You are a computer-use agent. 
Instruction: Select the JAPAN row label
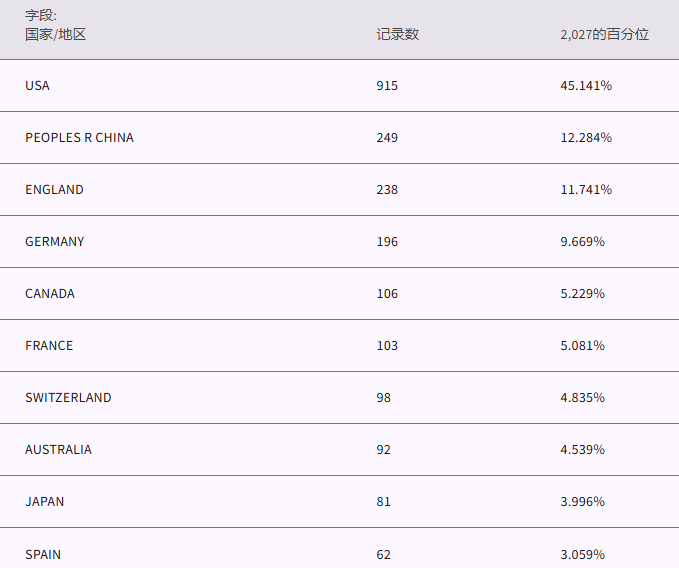point(45,502)
